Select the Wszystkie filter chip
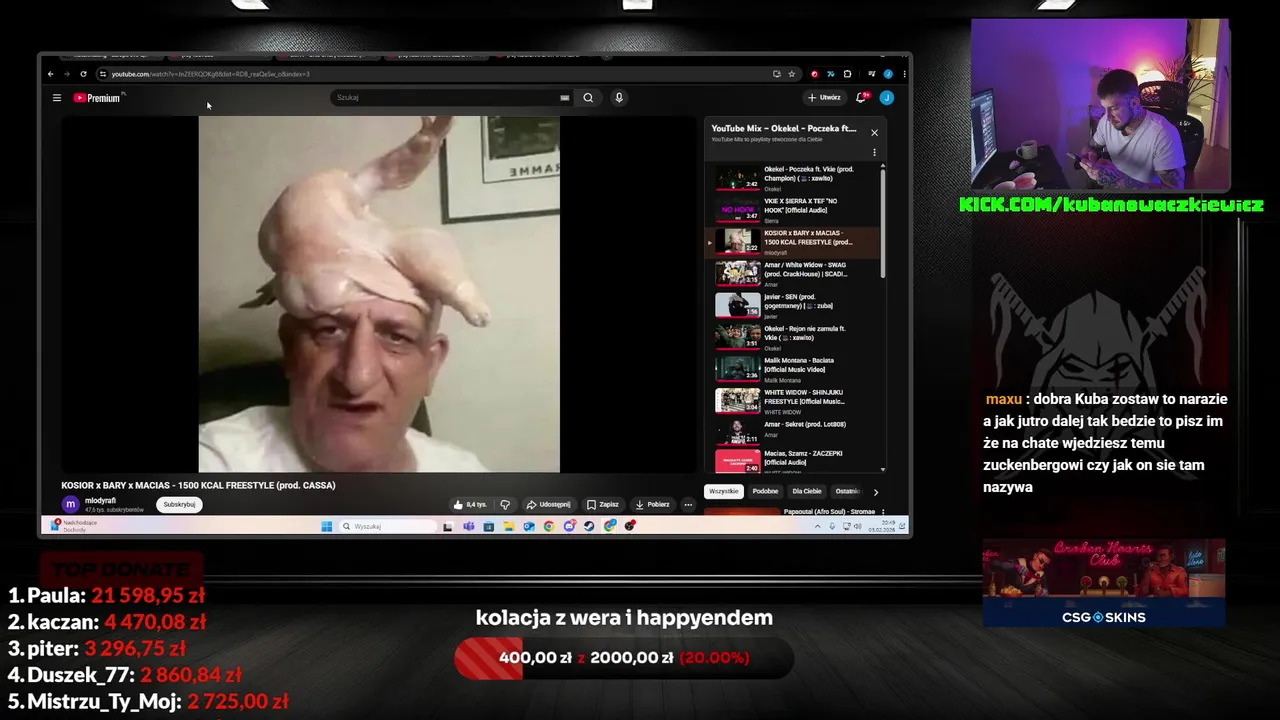The width and height of the screenshot is (1280, 720). point(724,491)
